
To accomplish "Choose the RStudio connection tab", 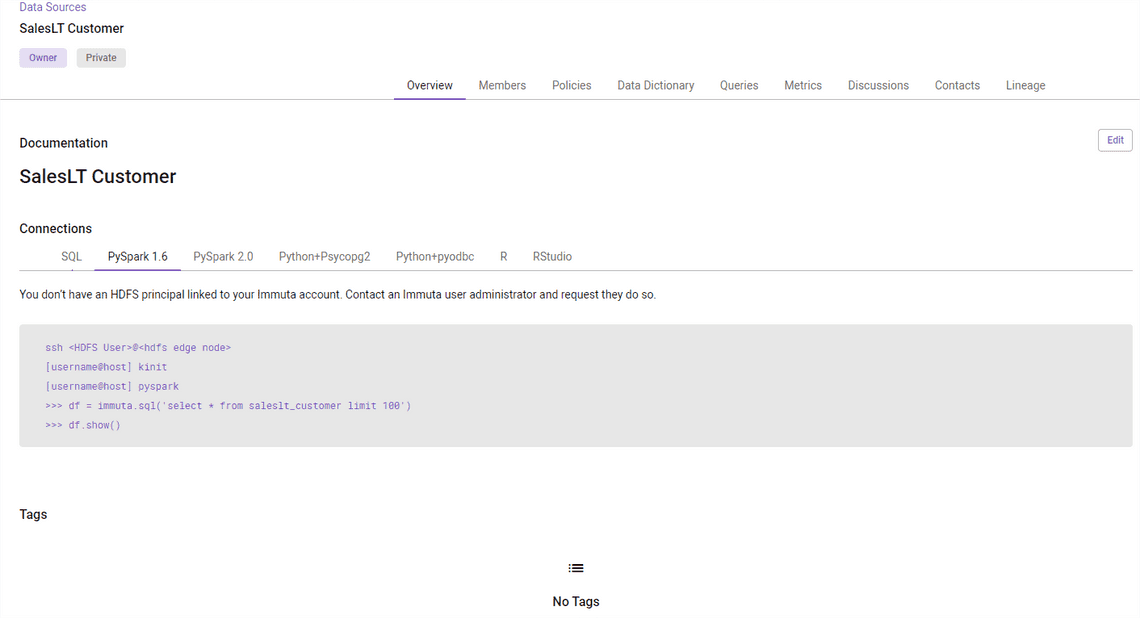I will [553, 257].
